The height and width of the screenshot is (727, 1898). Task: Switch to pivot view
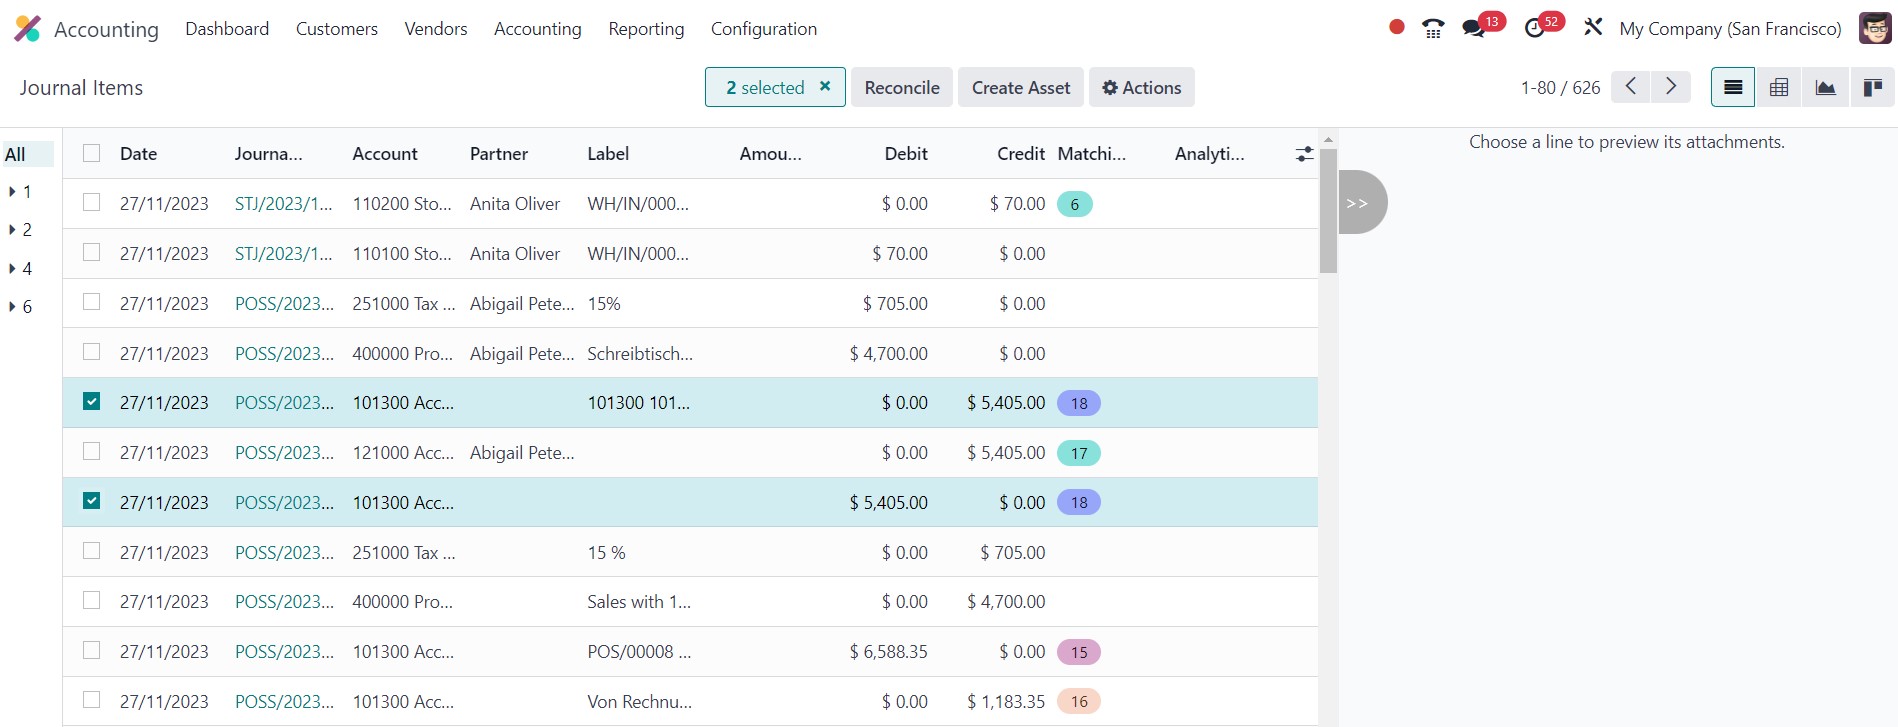click(x=1779, y=88)
